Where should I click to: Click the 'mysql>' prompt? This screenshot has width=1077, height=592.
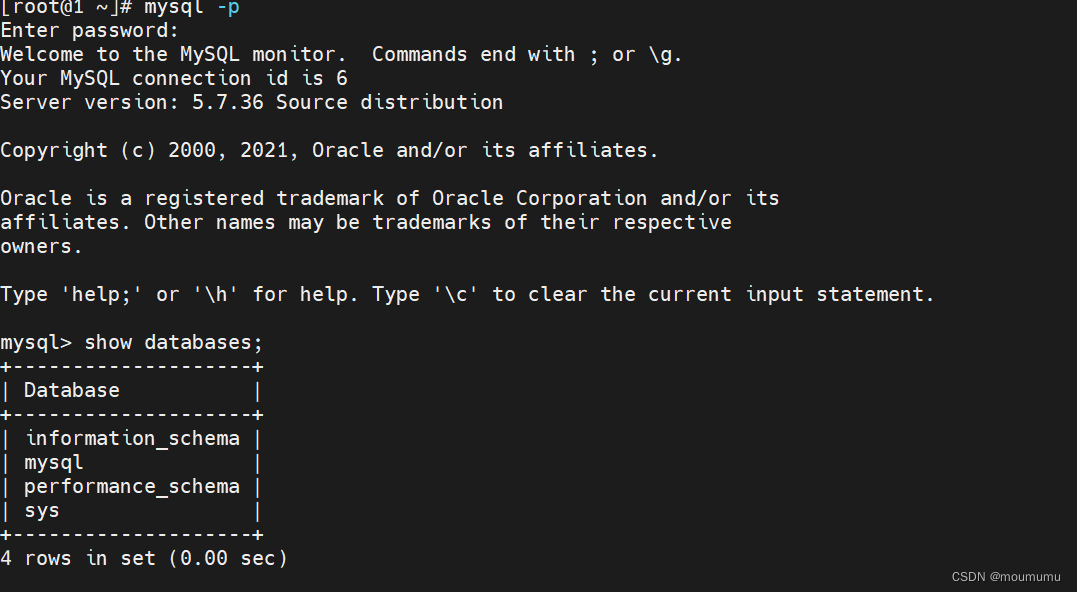coord(36,342)
